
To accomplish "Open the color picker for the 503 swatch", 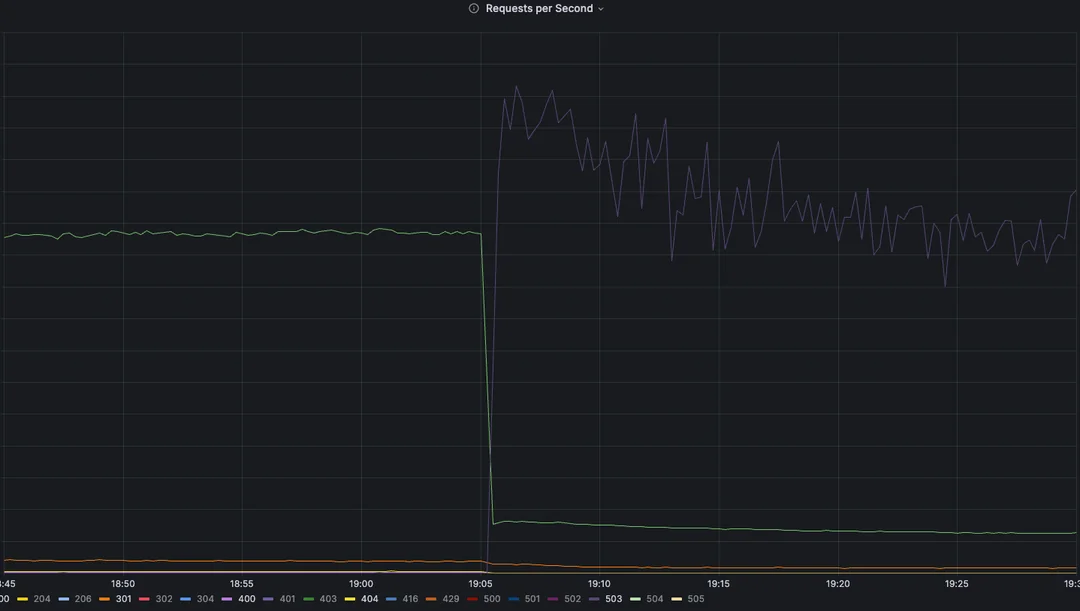I will [594, 599].
